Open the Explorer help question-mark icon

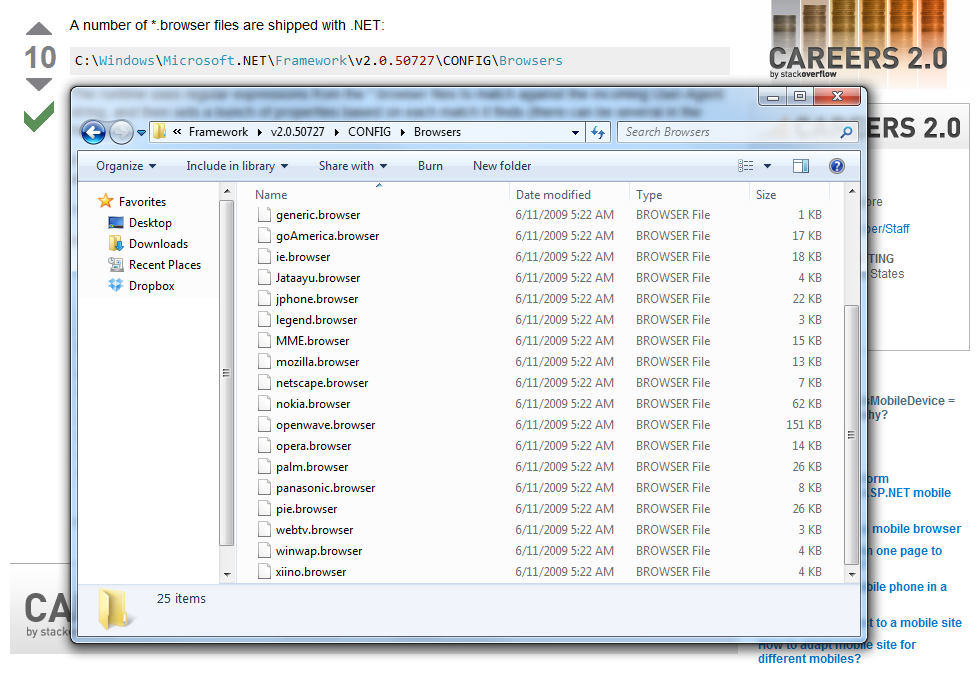pos(837,166)
